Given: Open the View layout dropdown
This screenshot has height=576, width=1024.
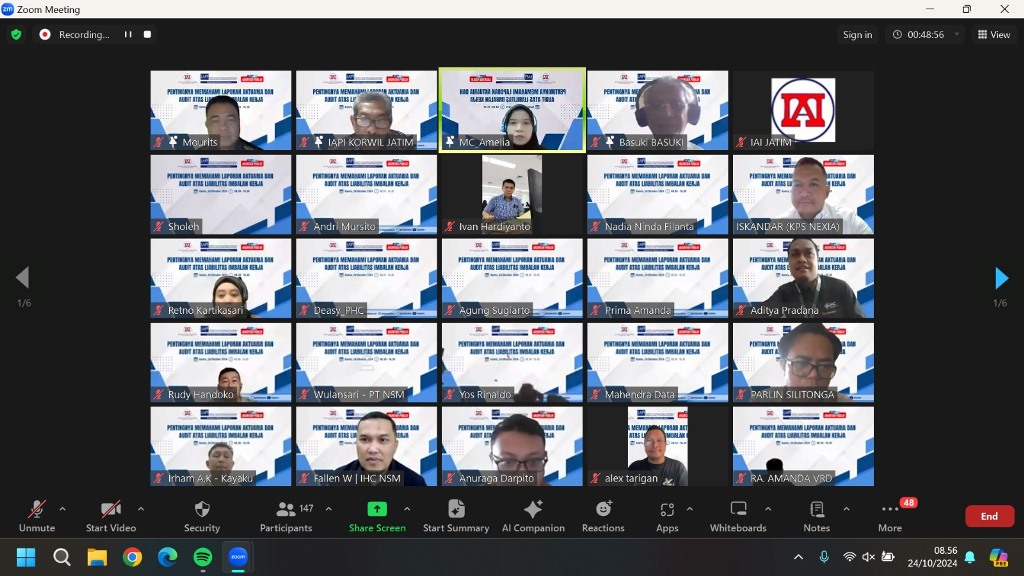Looking at the screenshot, I should pos(994,35).
